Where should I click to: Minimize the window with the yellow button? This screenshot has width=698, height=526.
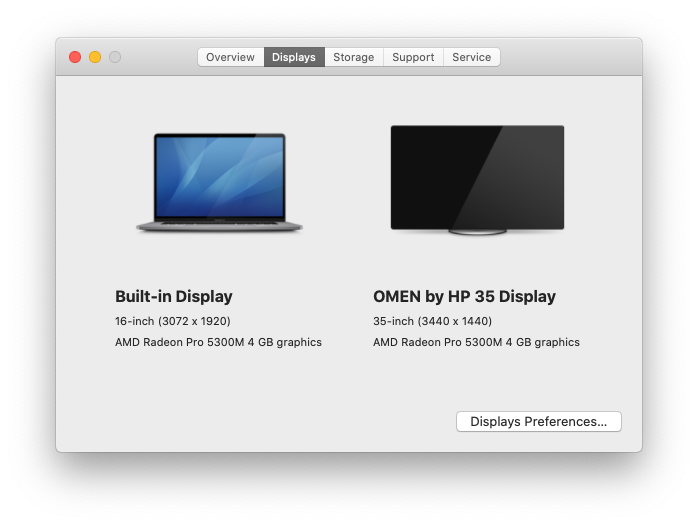(x=95, y=57)
